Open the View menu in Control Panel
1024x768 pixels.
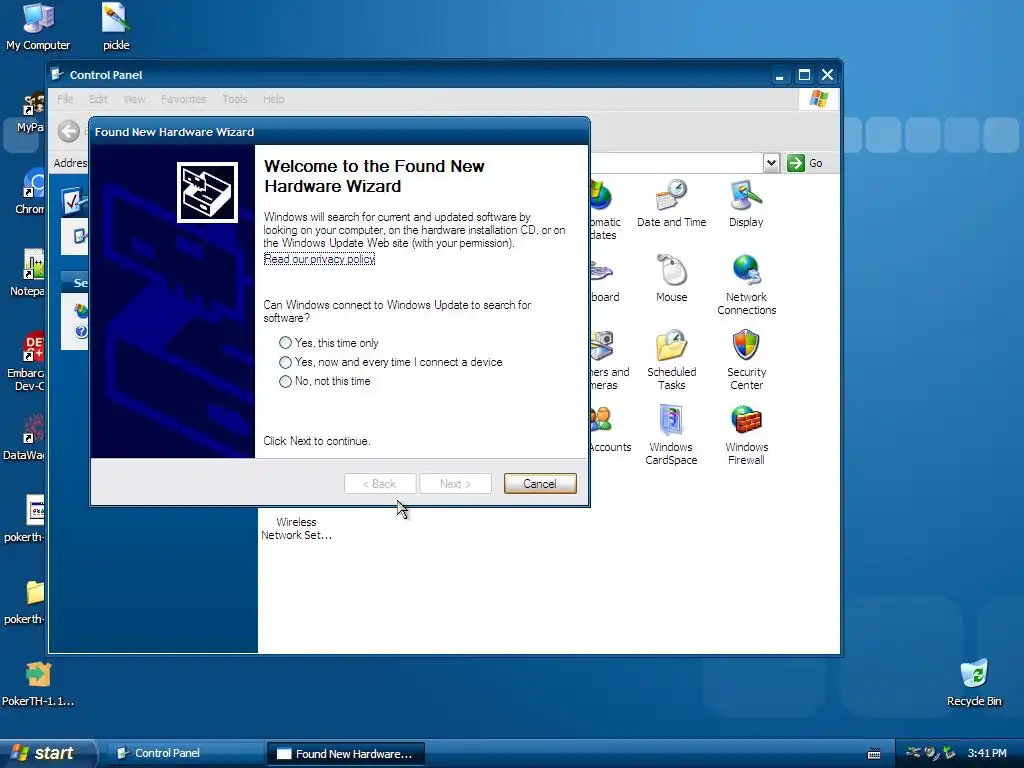click(x=134, y=99)
